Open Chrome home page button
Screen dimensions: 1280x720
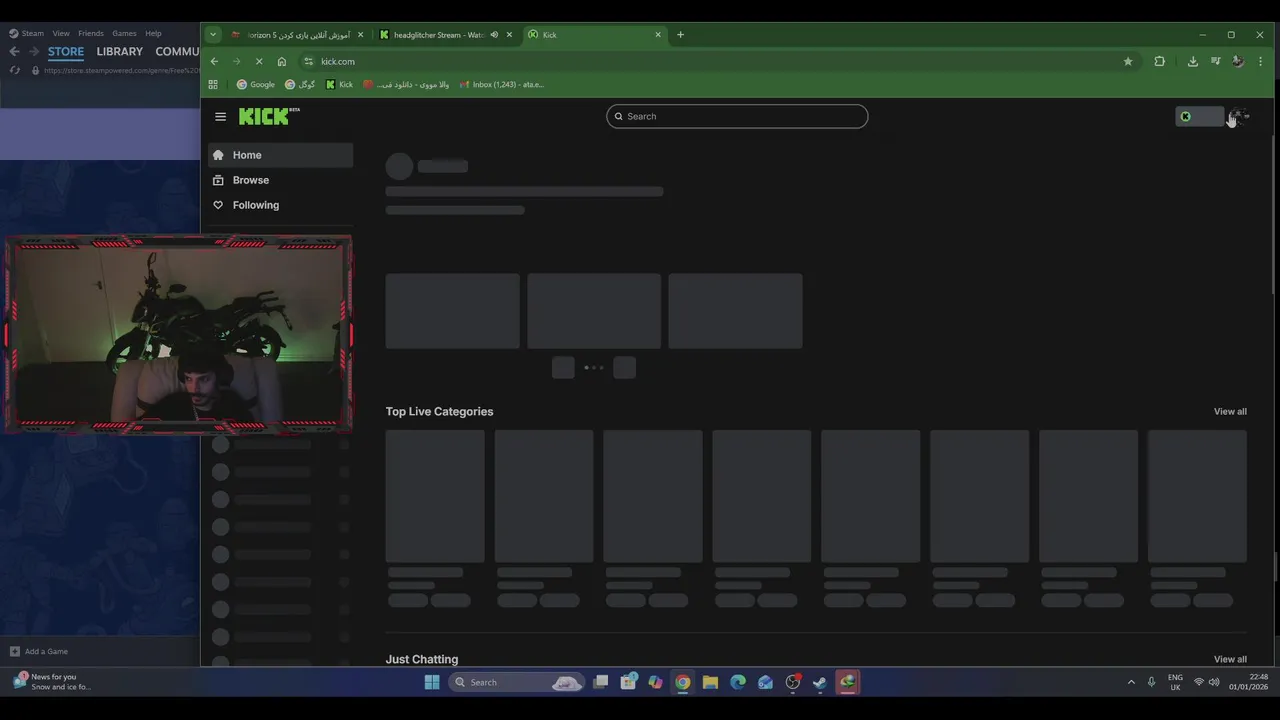pos(282,61)
